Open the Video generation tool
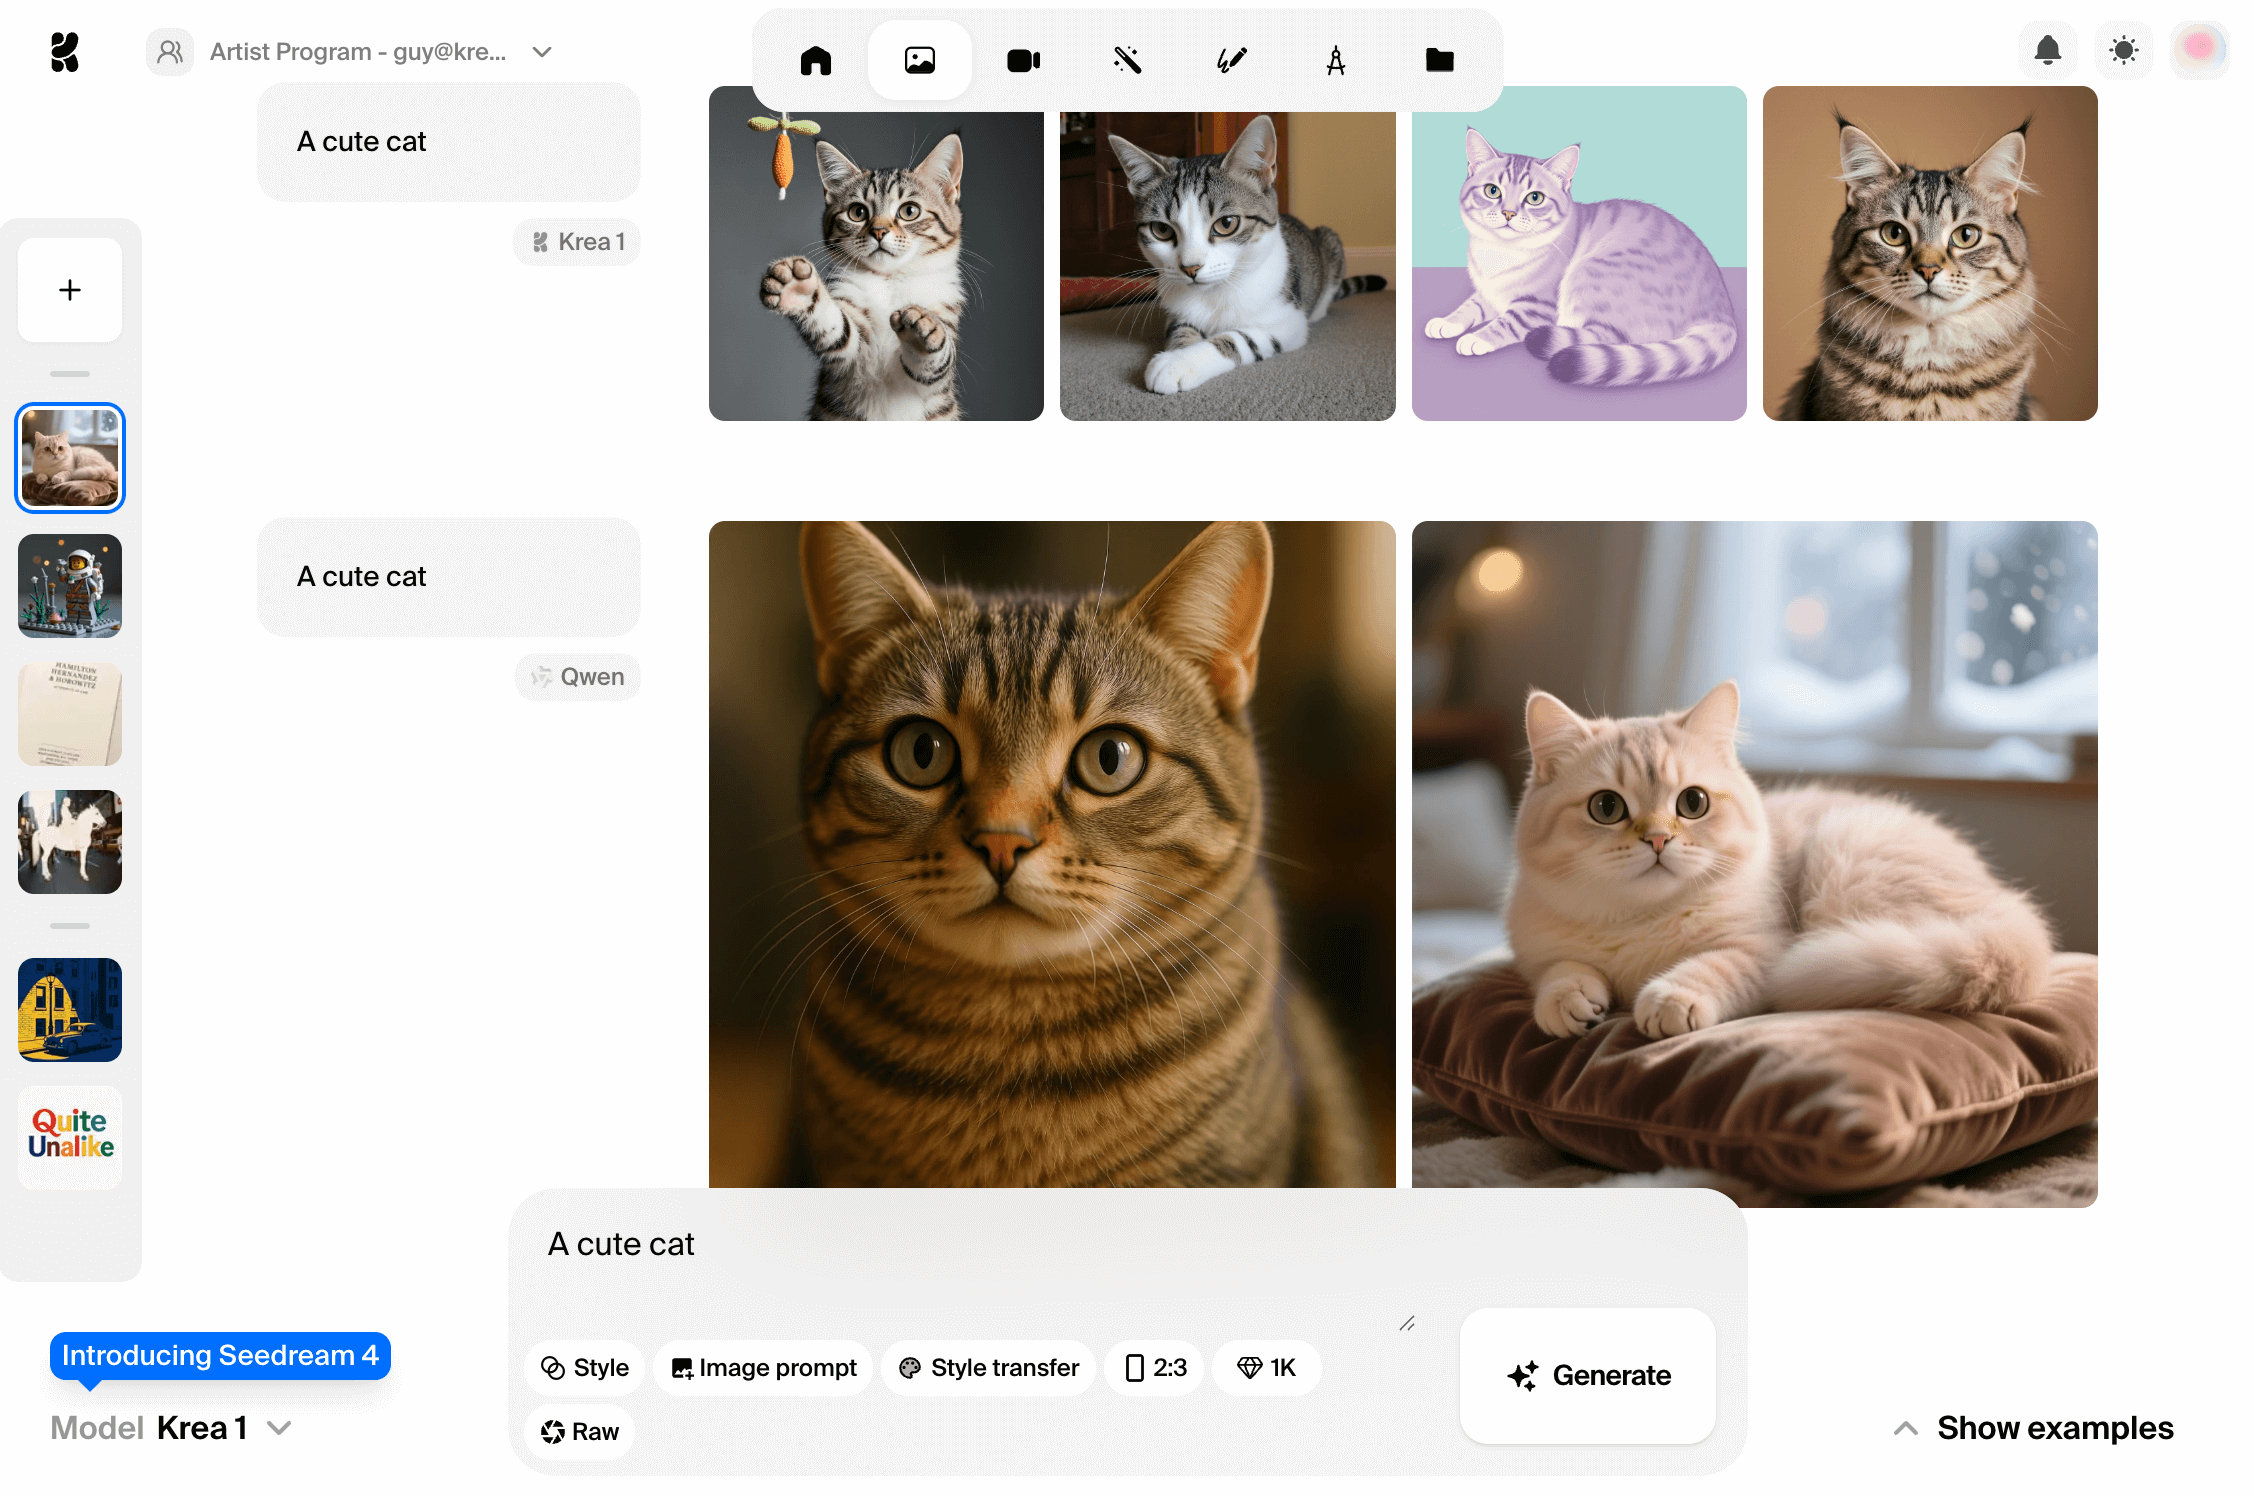 pos(1023,60)
